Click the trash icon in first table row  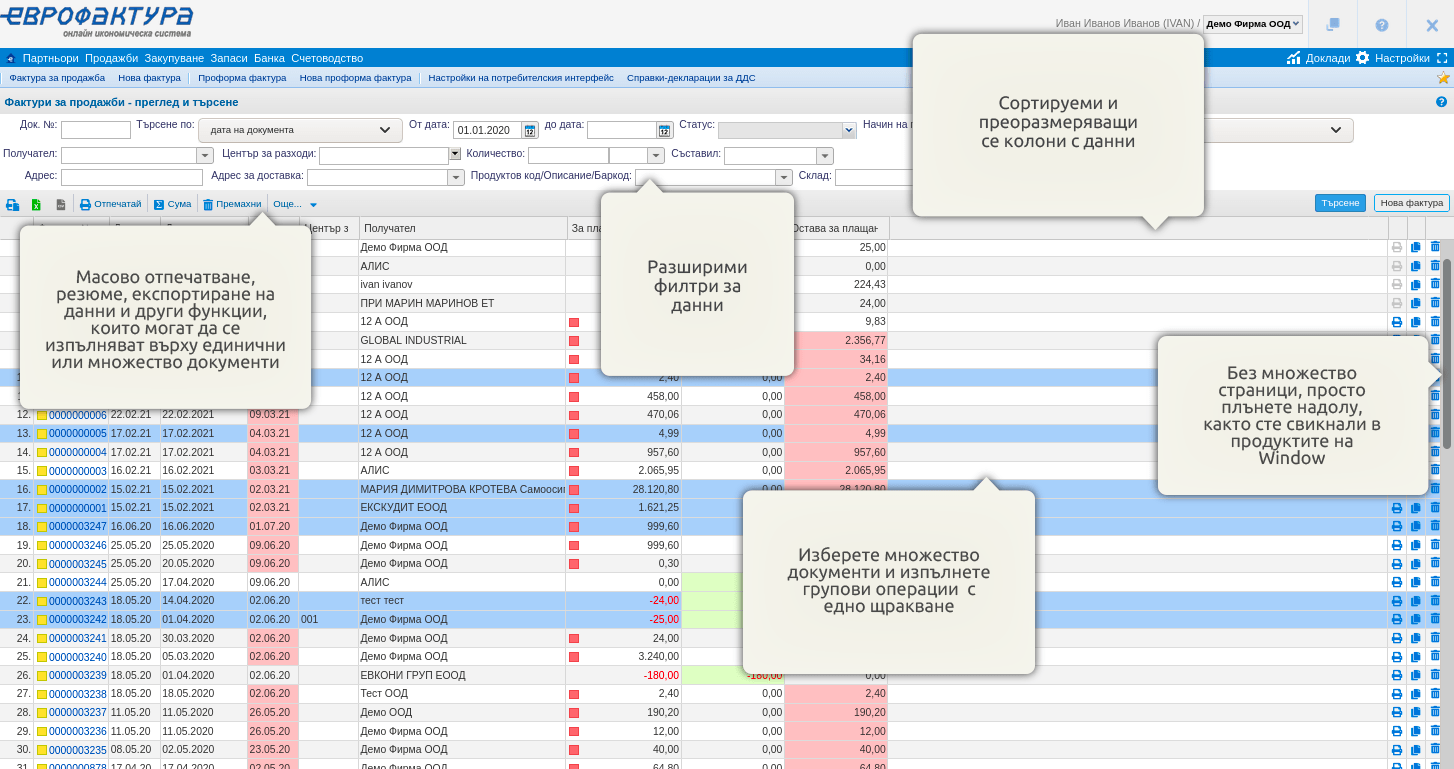point(1435,247)
